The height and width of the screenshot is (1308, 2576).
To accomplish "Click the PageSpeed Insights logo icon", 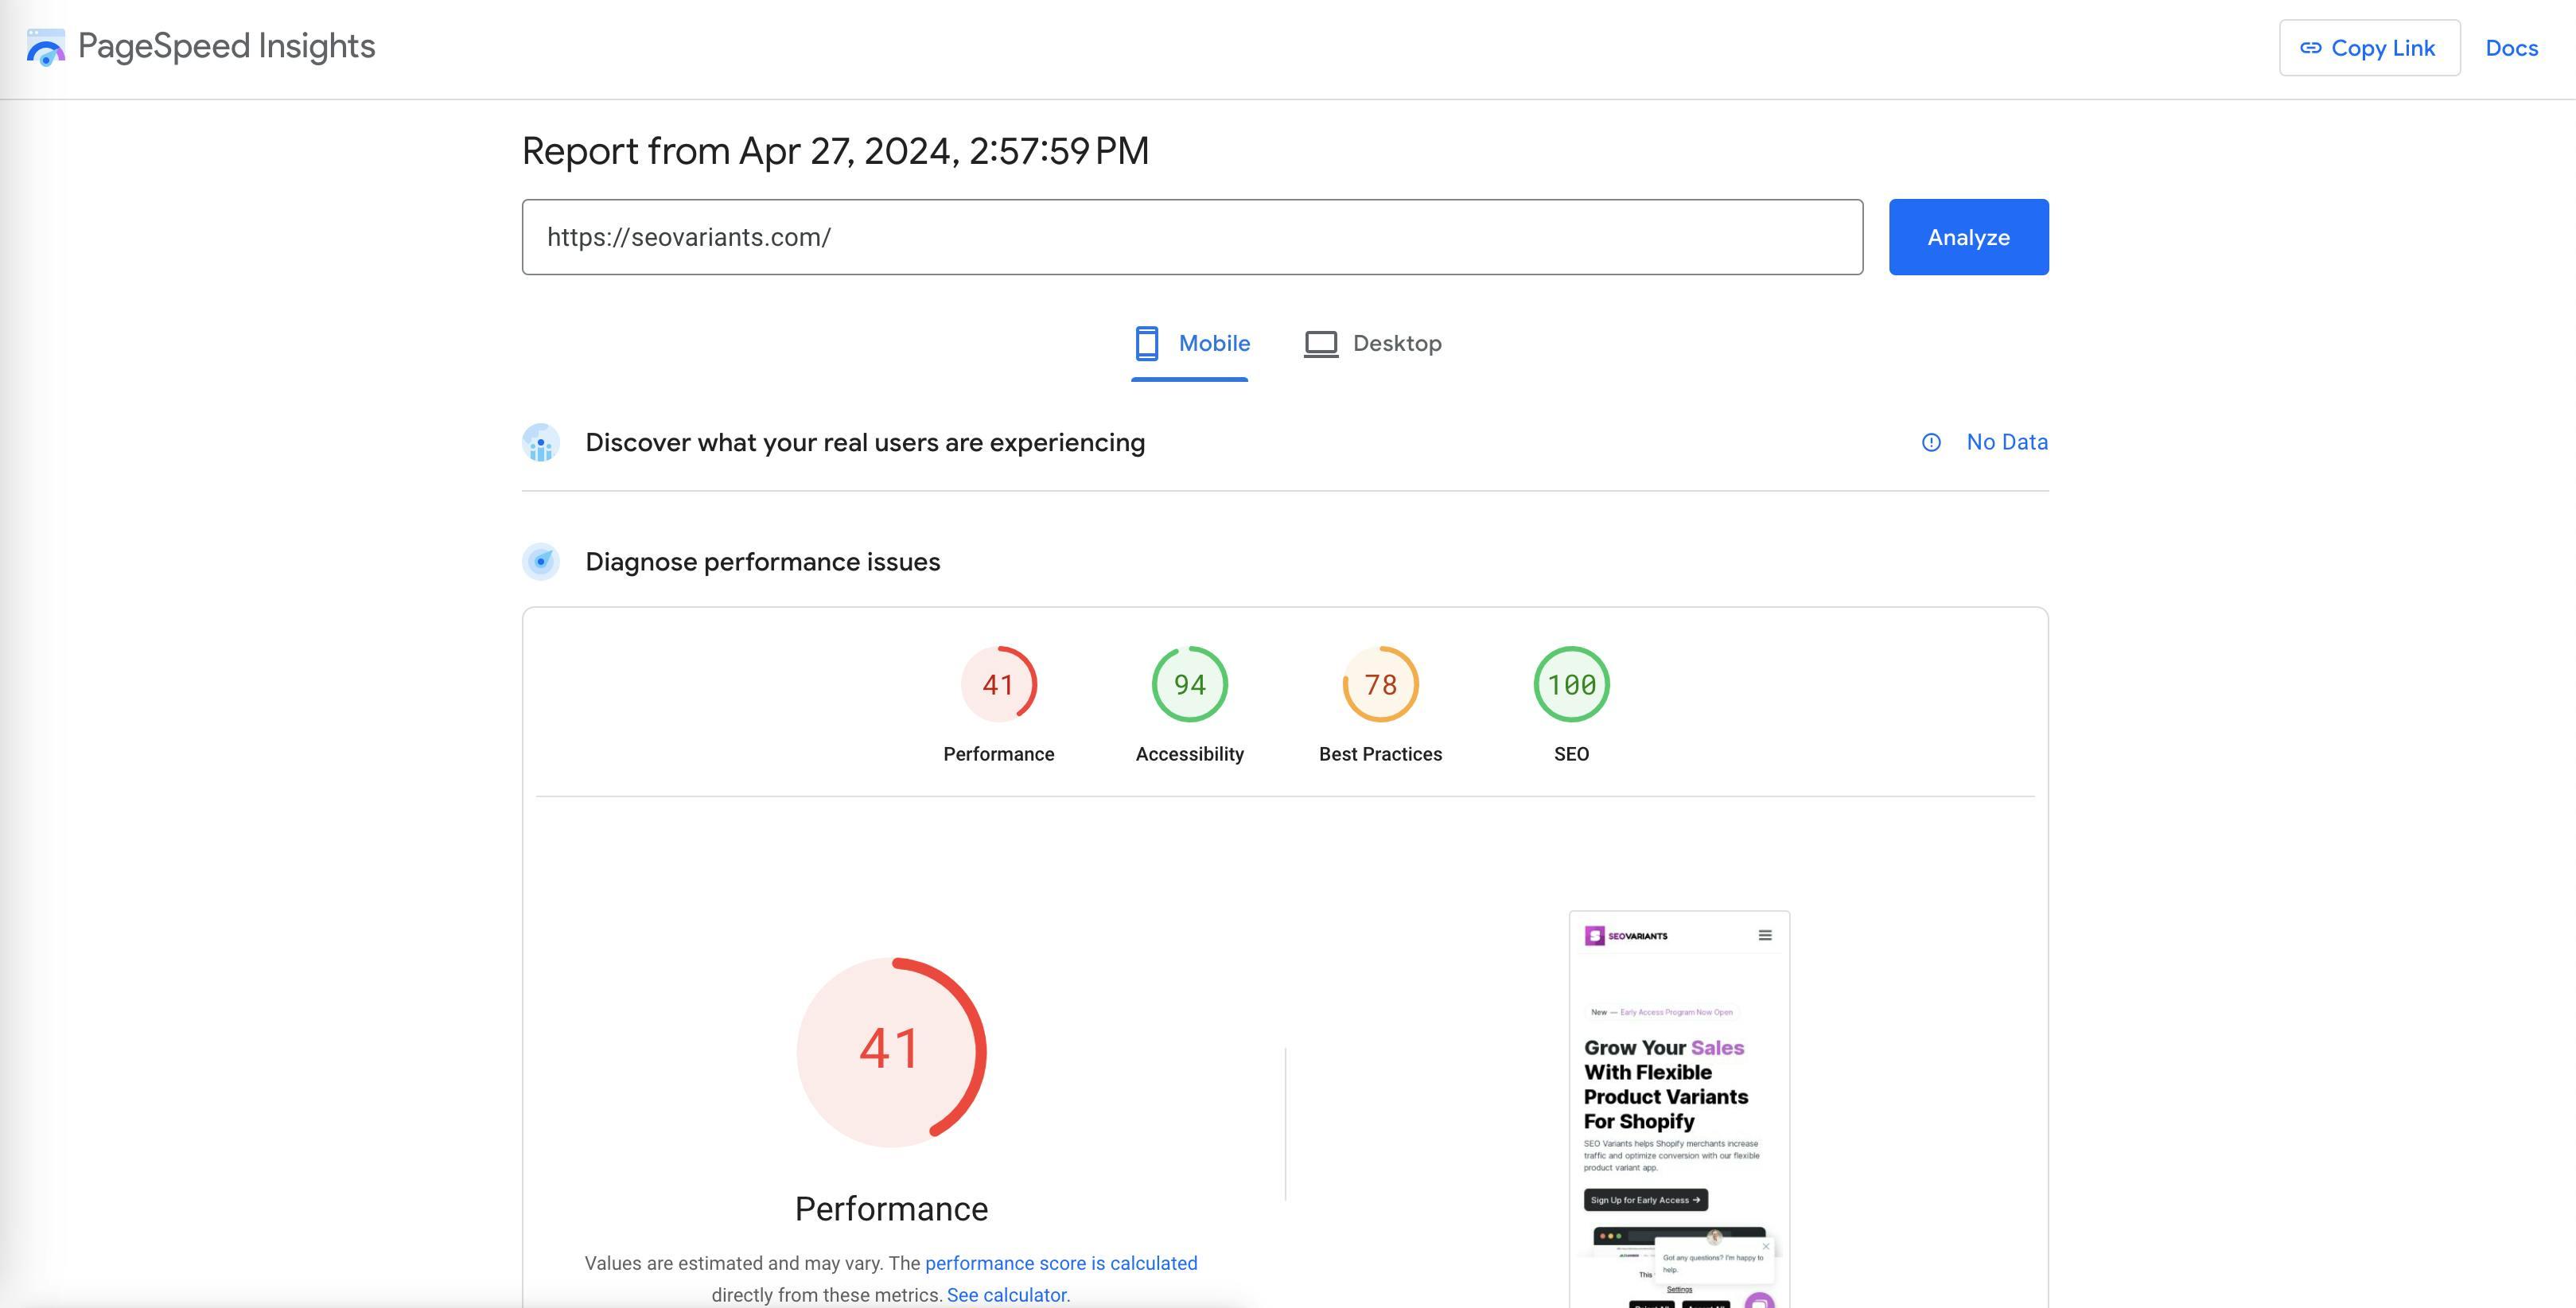I will point(45,47).
